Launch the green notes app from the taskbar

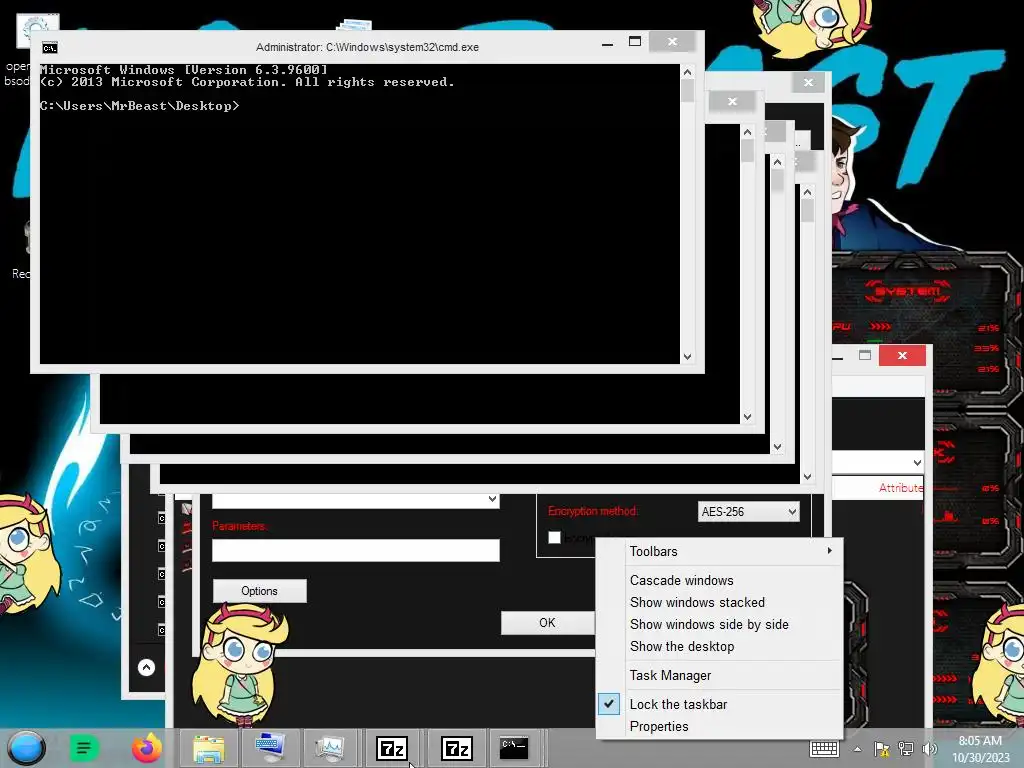[x=84, y=748]
